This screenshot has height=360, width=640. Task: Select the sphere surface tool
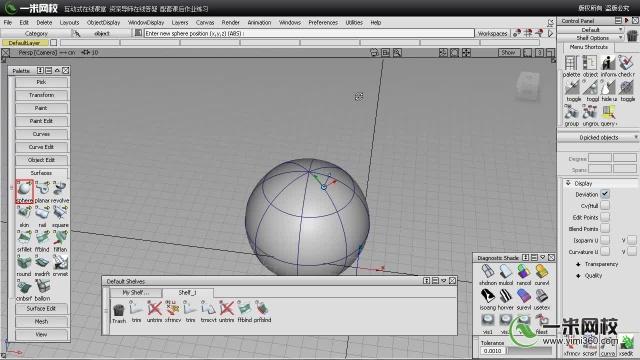(x=24, y=191)
